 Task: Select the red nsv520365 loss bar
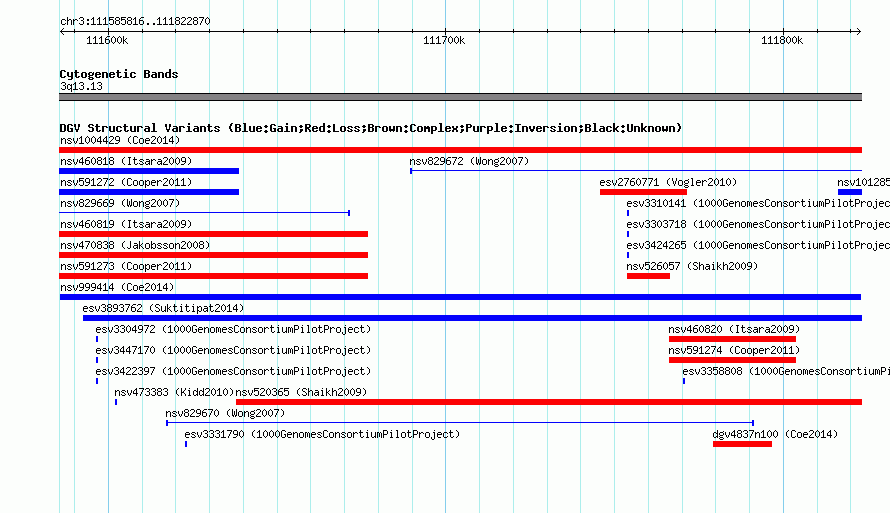click(549, 402)
